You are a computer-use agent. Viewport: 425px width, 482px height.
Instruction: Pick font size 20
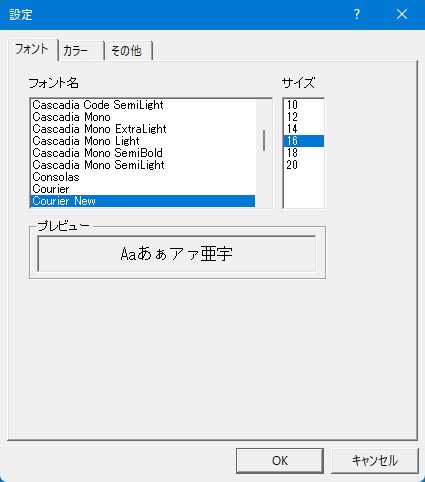(303, 165)
